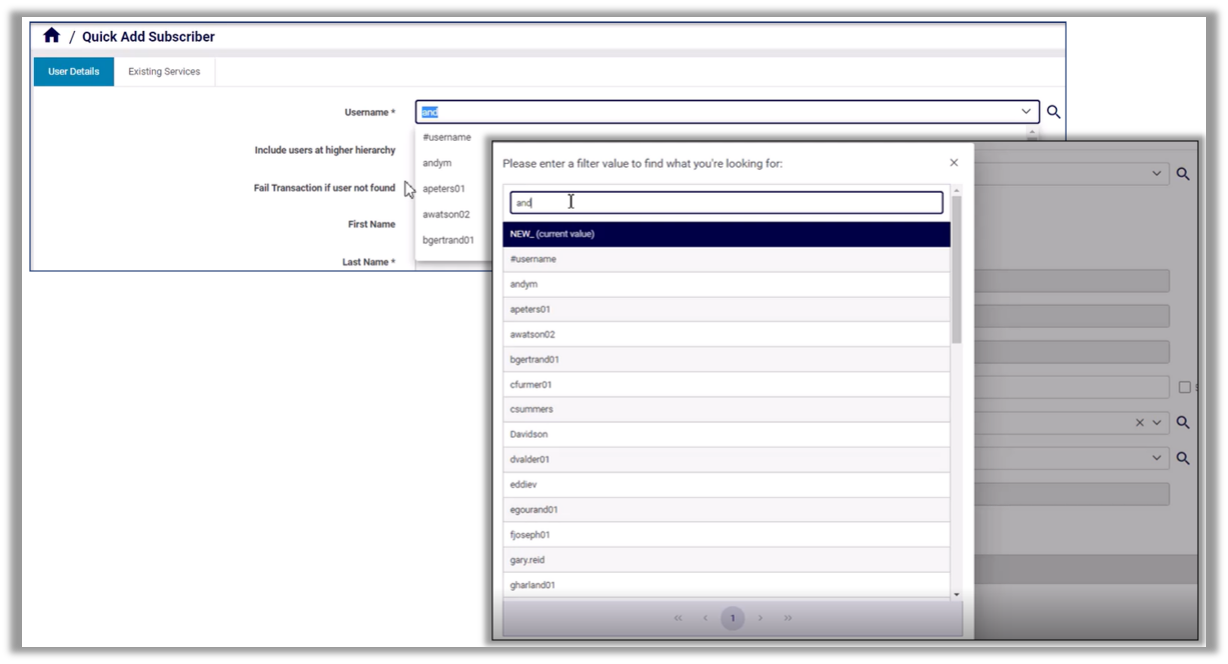Click the filter dialog list scrollbar thumb
Screen dimensions: 1228x664
[x=956, y=270]
